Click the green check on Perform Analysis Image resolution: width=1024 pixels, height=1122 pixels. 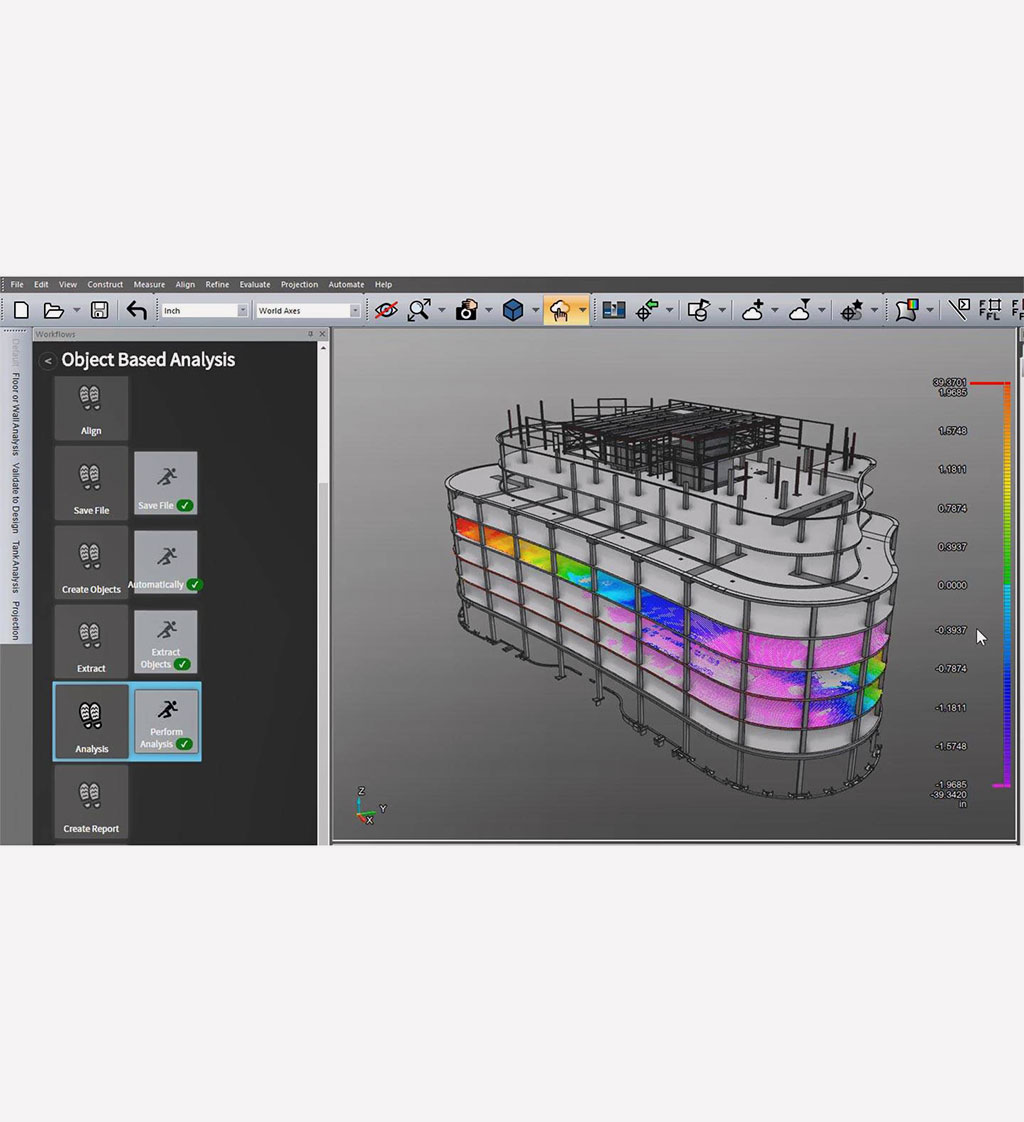pos(184,744)
